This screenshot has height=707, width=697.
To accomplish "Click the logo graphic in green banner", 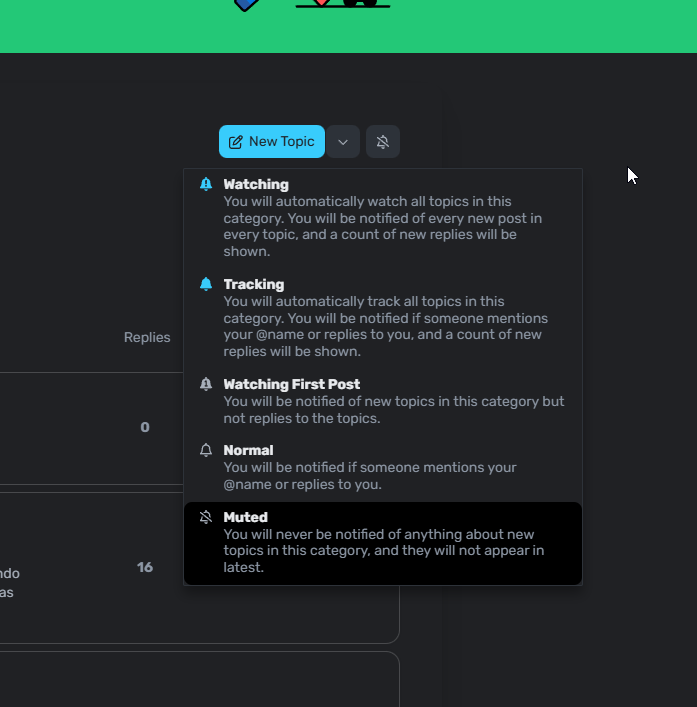I will pyautogui.click(x=310, y=4).
